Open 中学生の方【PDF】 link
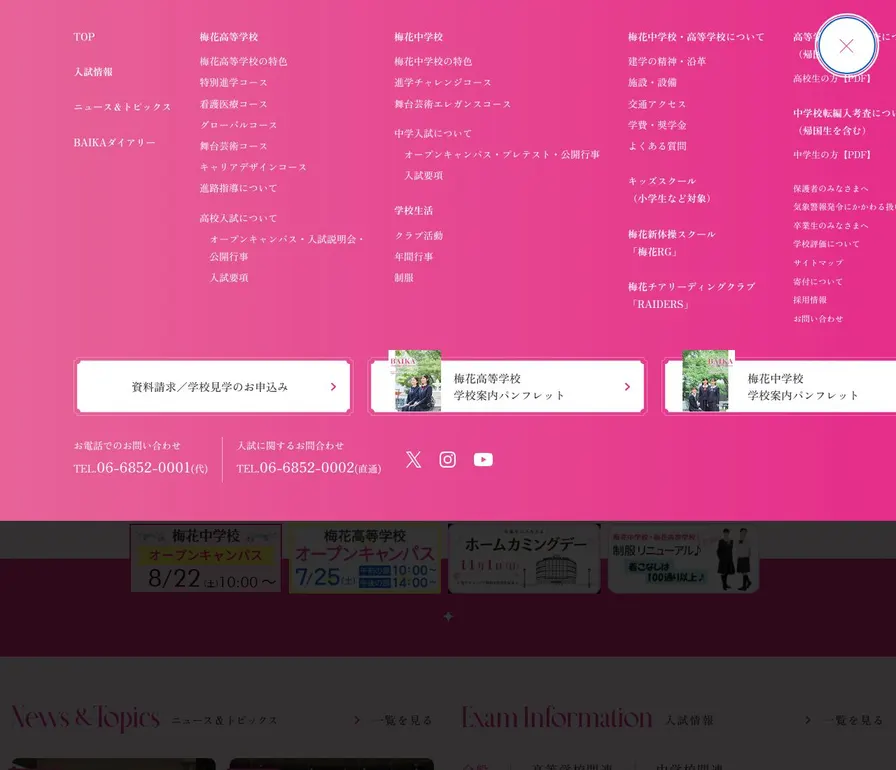The image size is (896, 770). pyautogui.click(x=831, y=154)
